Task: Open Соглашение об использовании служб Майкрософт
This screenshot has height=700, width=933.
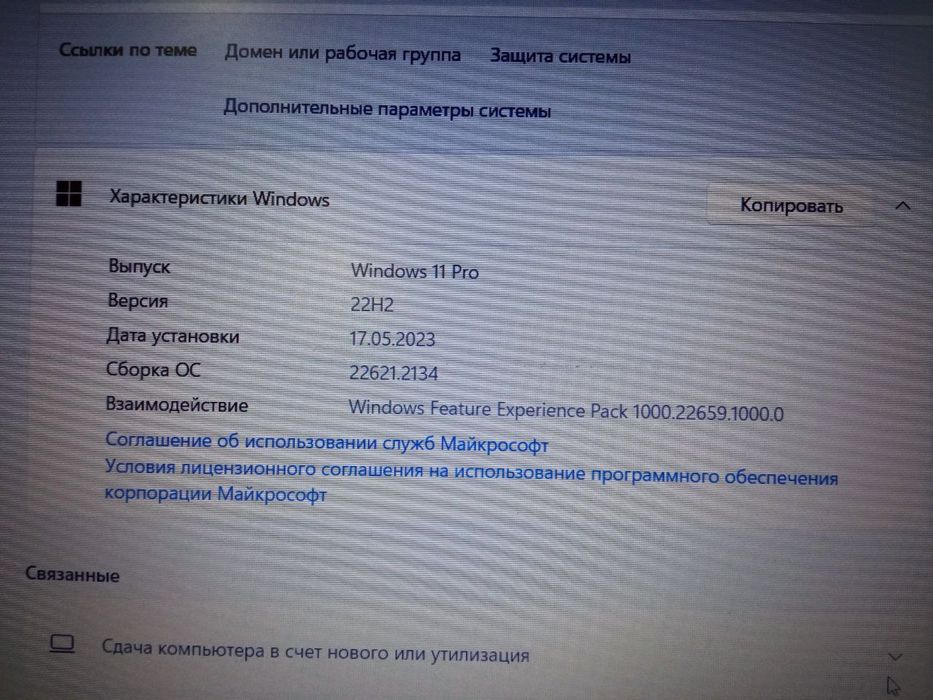Action: [327, 443]
